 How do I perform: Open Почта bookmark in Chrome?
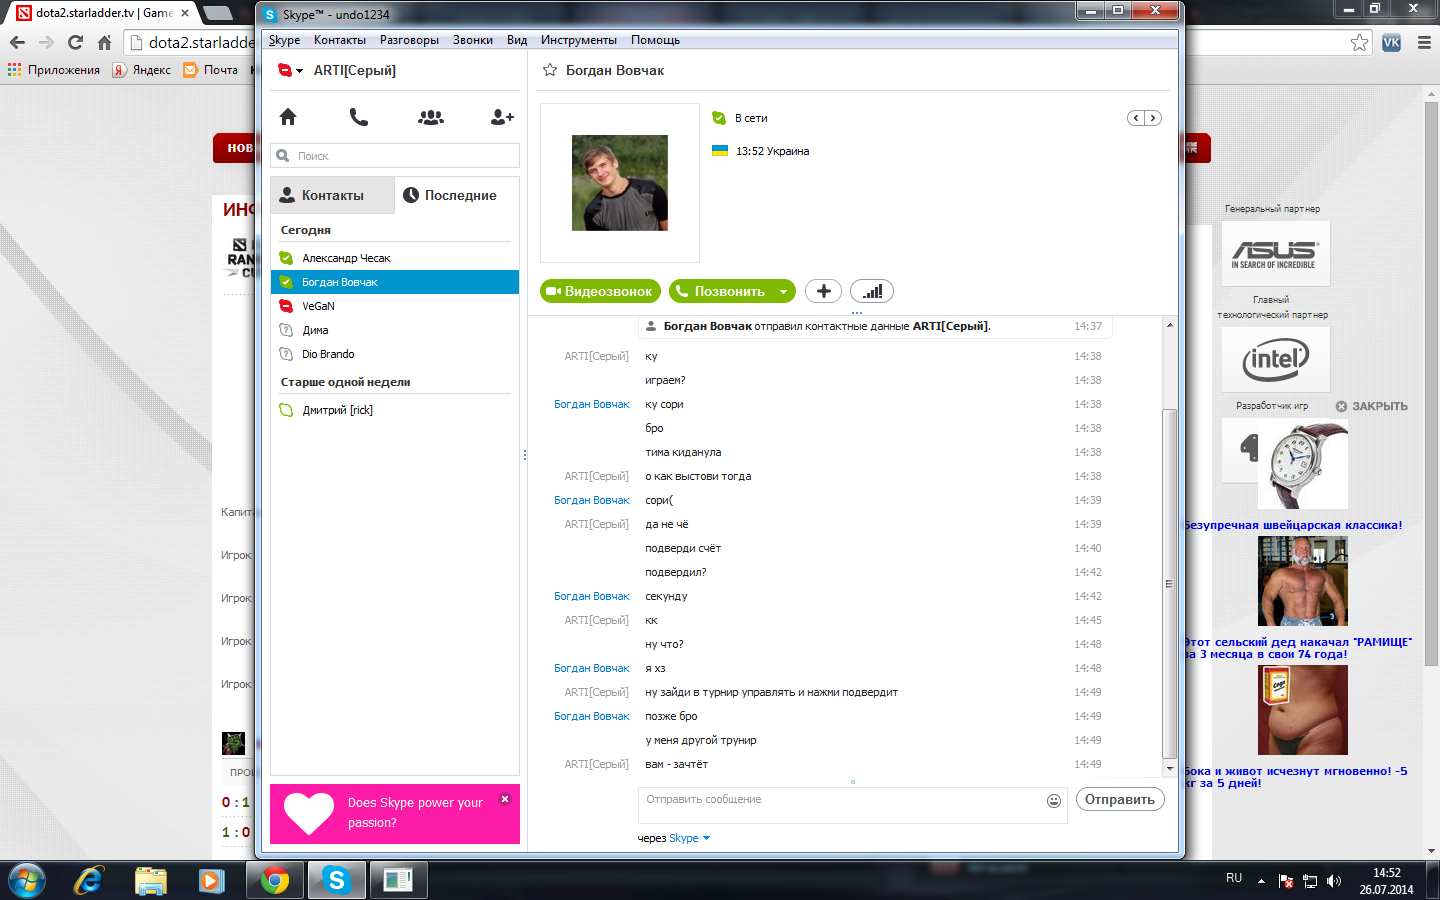[211, 70]
